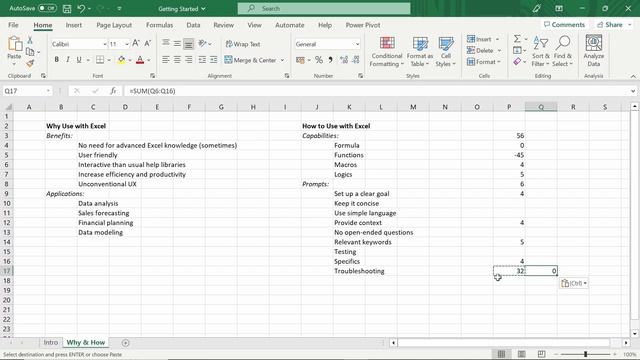This screenshot has height=360, width=640.
Task: Increase indent in Alignment group
Action: (x=213, y=60)
